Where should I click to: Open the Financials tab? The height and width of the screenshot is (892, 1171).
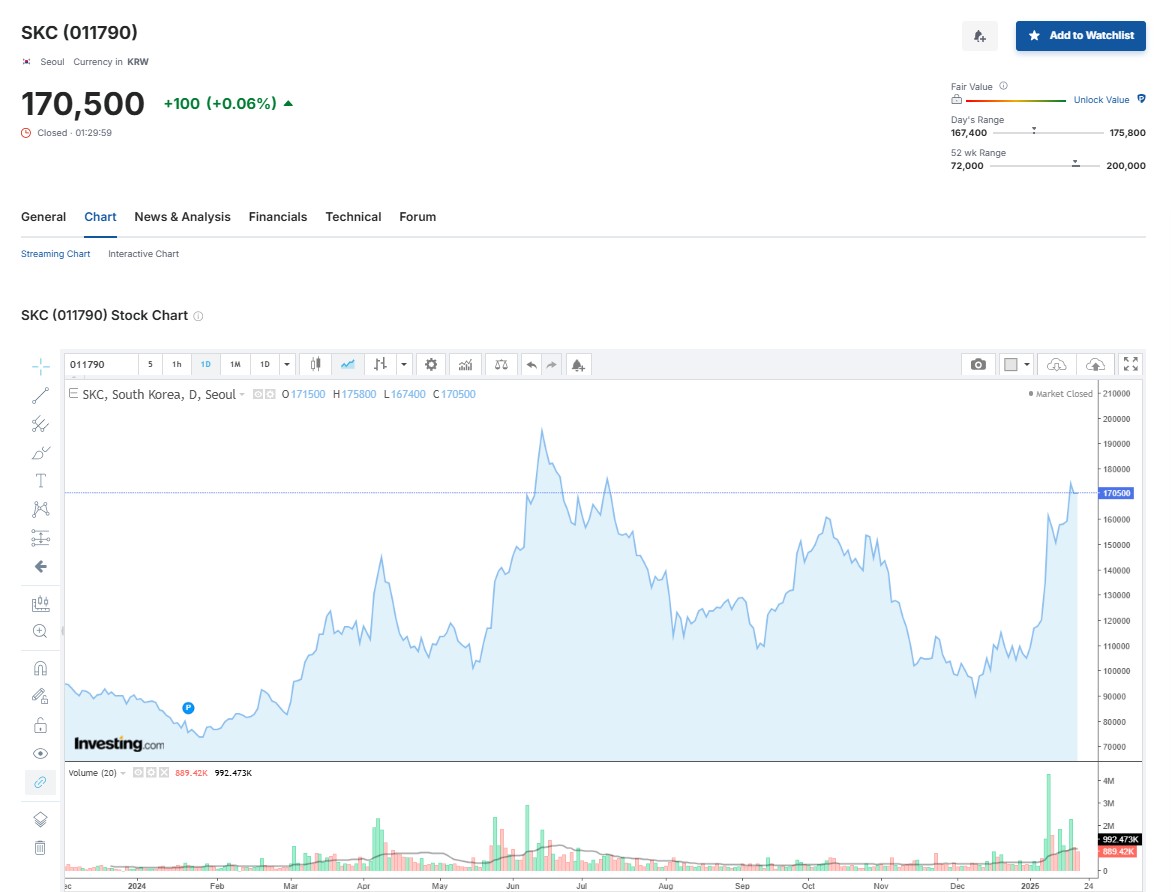[x=278, y=217]
